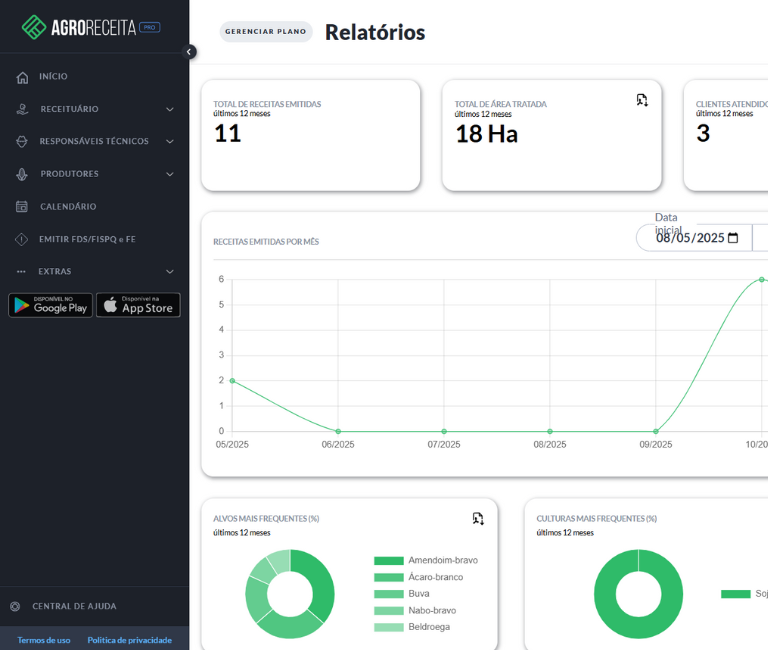Expand the Receituário submenu

[169, 109]
